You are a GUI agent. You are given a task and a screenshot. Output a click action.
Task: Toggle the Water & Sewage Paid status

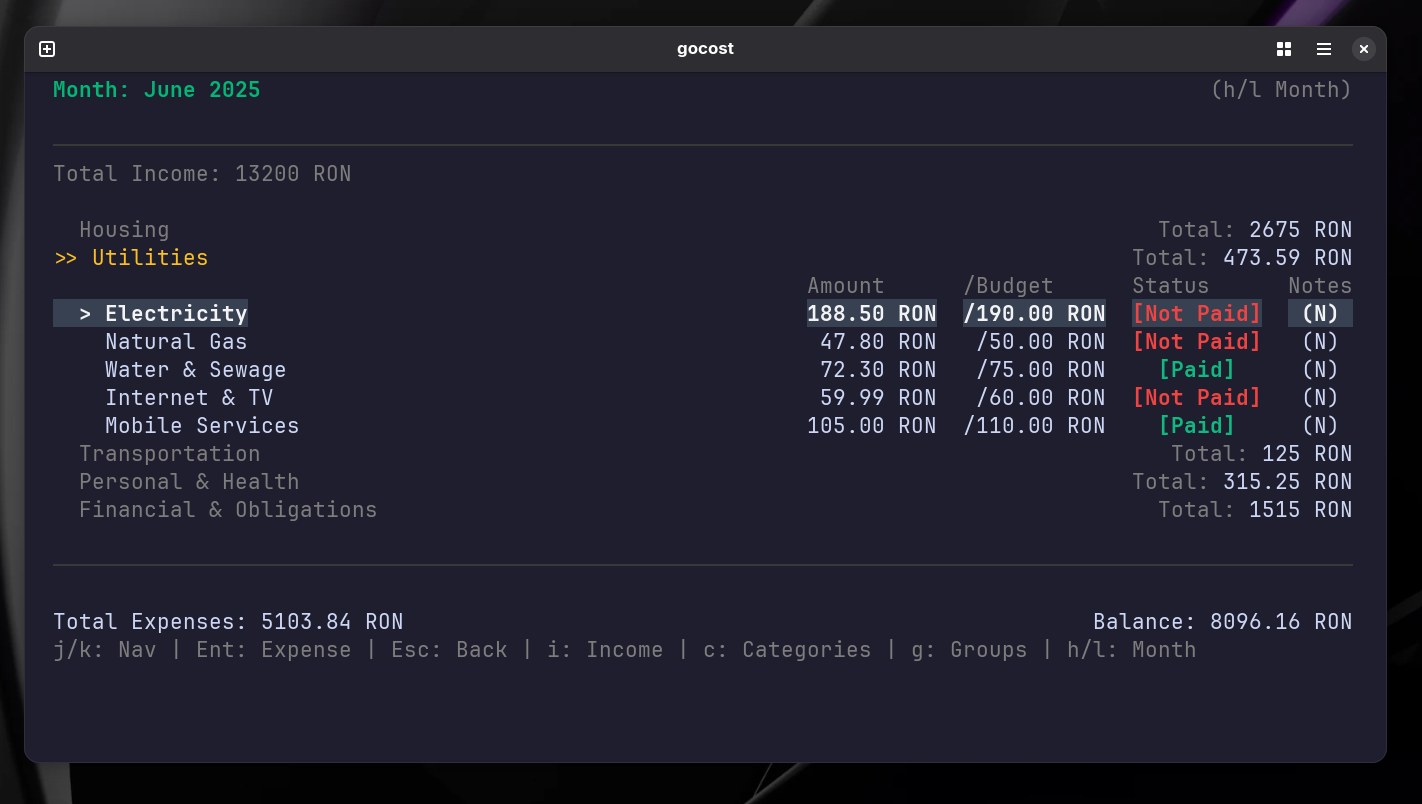1196,370
